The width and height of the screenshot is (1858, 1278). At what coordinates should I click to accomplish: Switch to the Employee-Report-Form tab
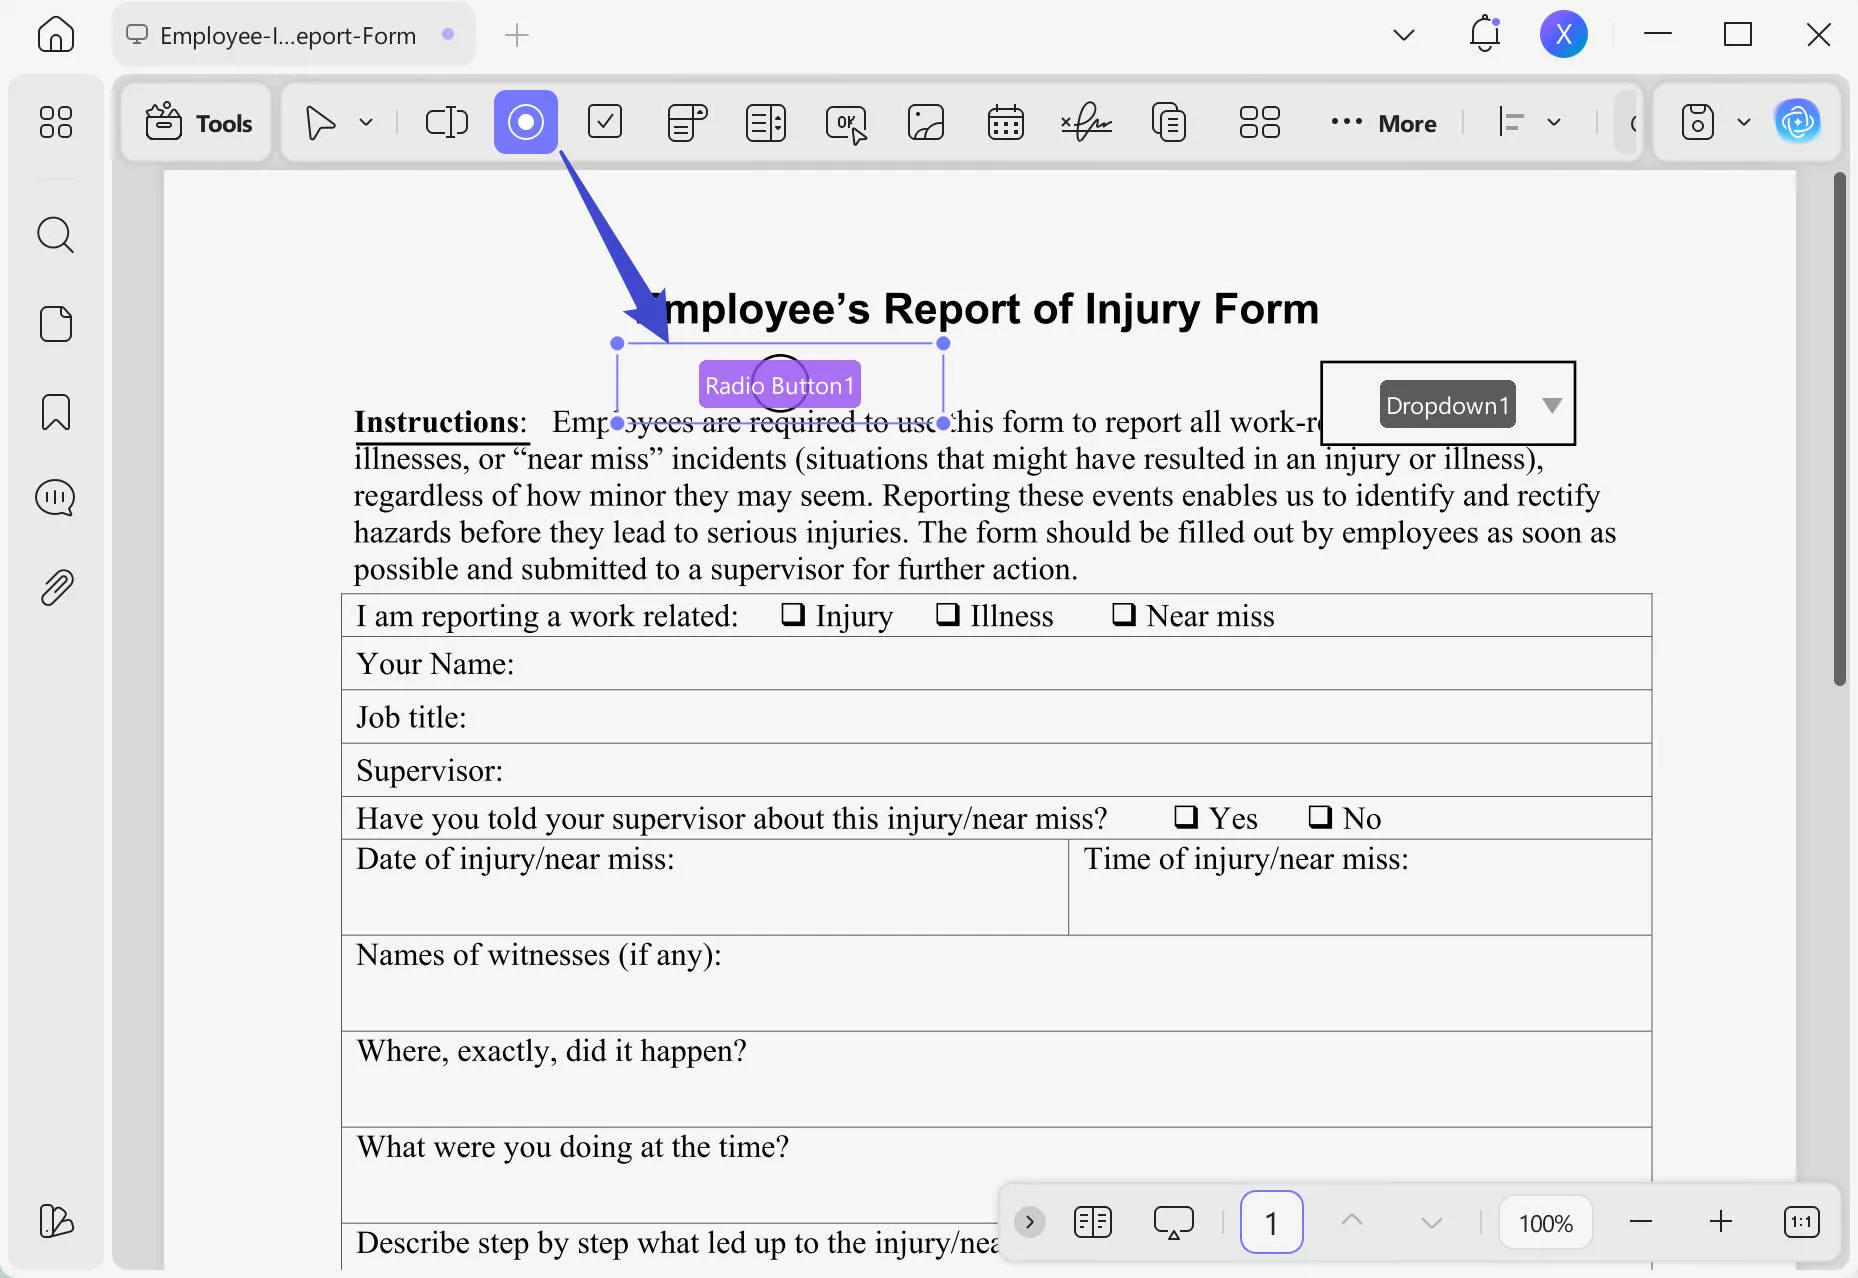(287, 34)
